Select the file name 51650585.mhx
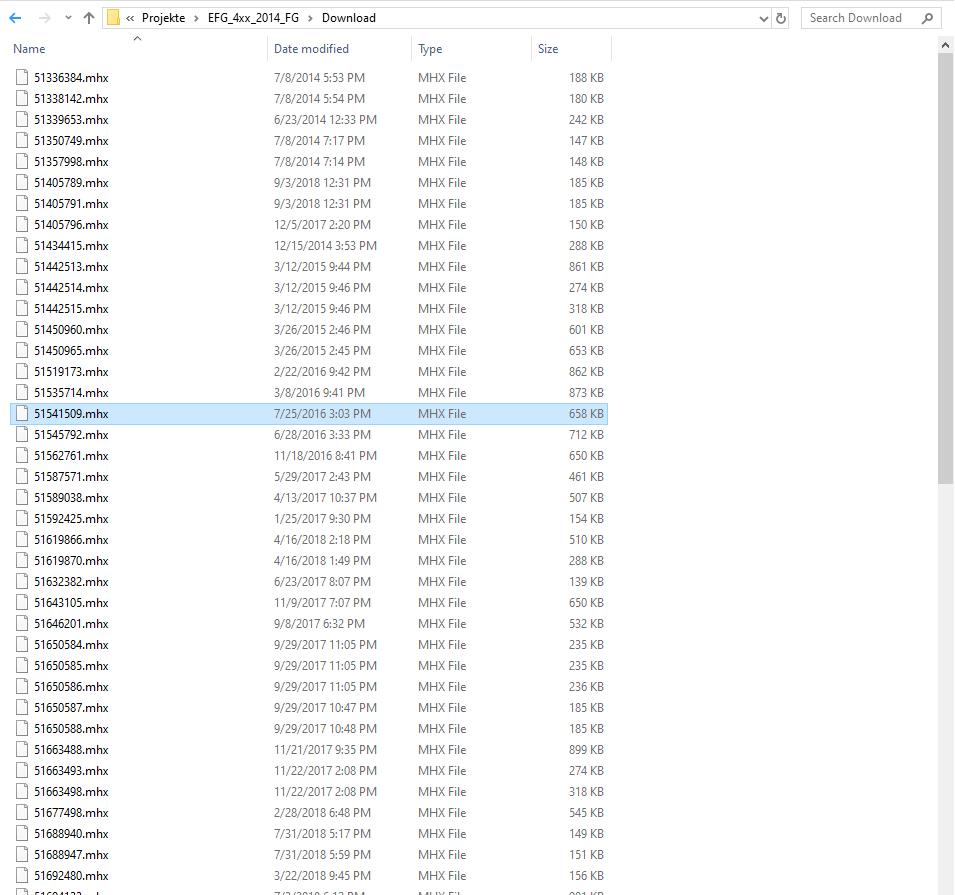The width and height of the screenshot is (955, 895). pyautogui.click(x=71, y=666)
